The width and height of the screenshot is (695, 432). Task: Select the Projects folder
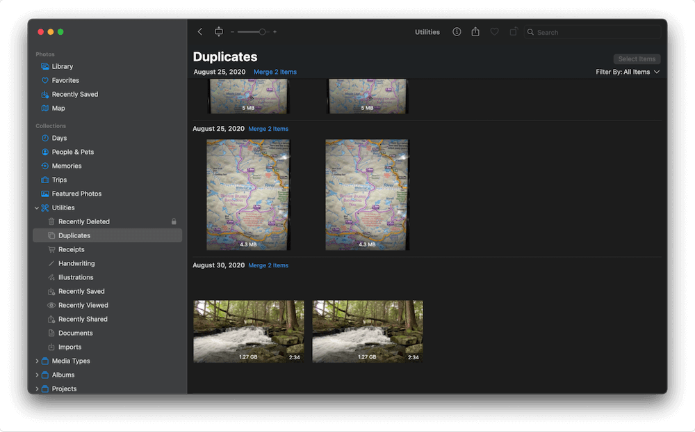[64, 389]
